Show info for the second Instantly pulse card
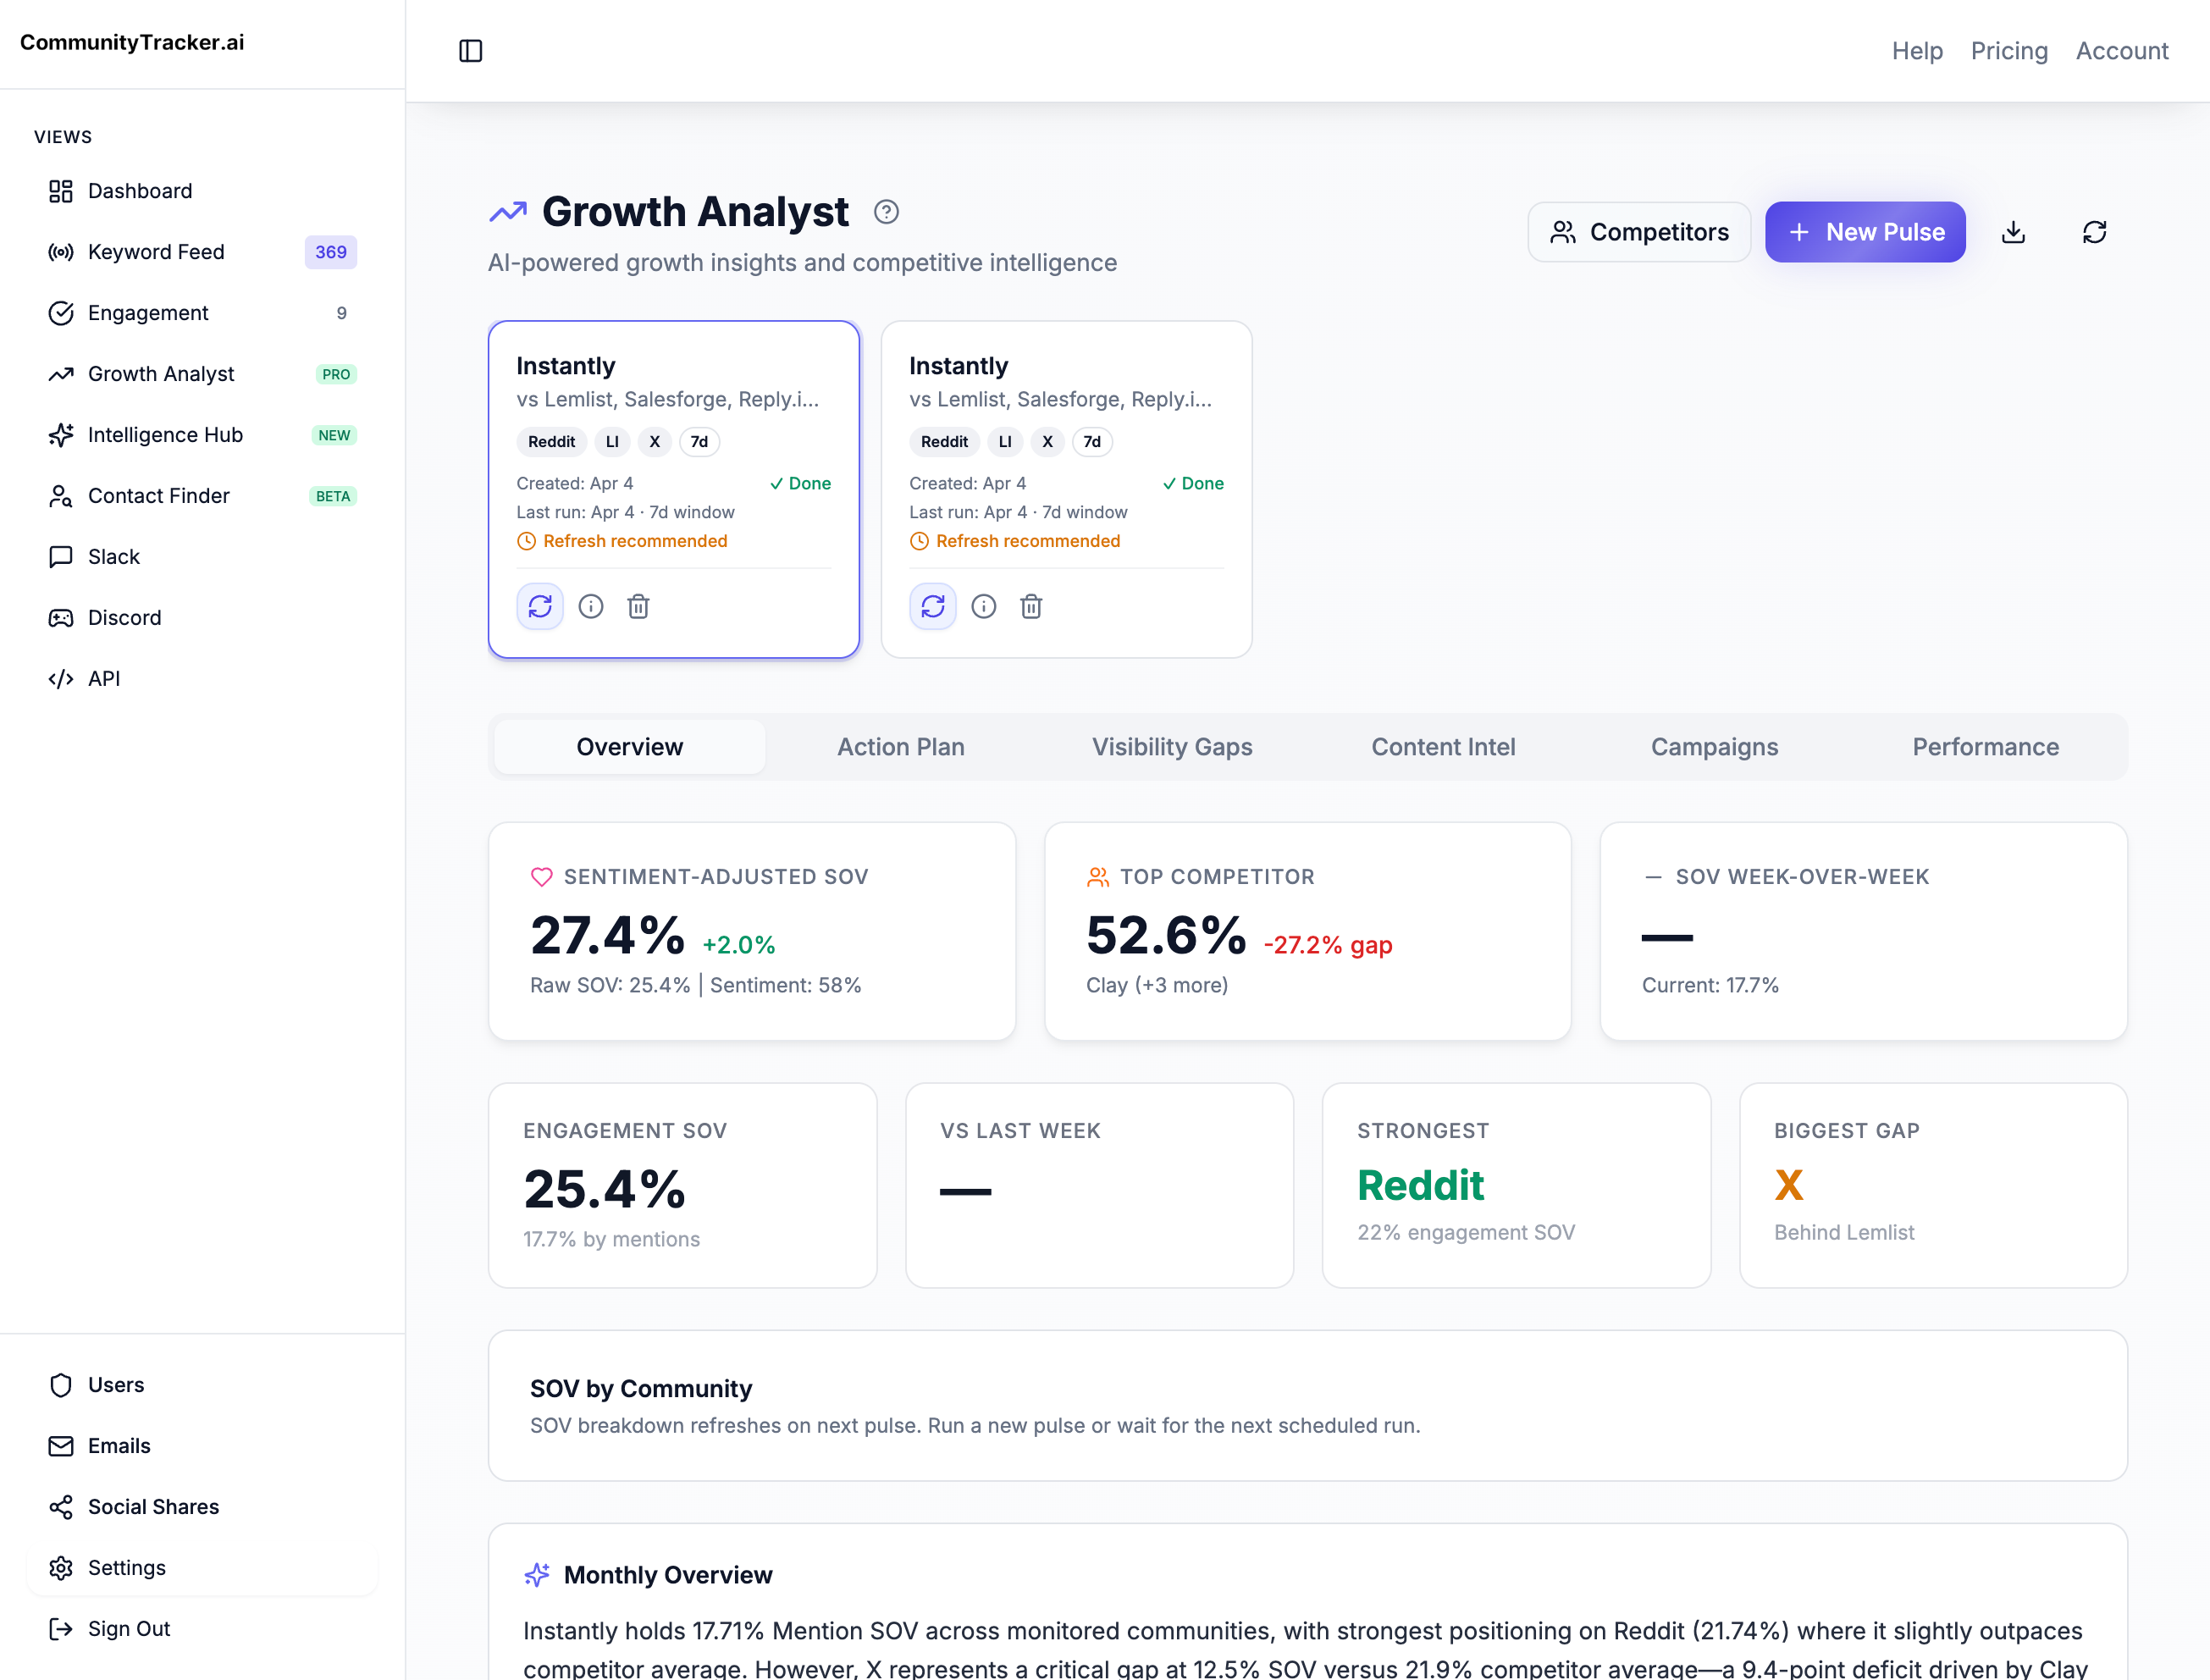The width and height of the screenshot is (2210, 1680). (984, 606)
